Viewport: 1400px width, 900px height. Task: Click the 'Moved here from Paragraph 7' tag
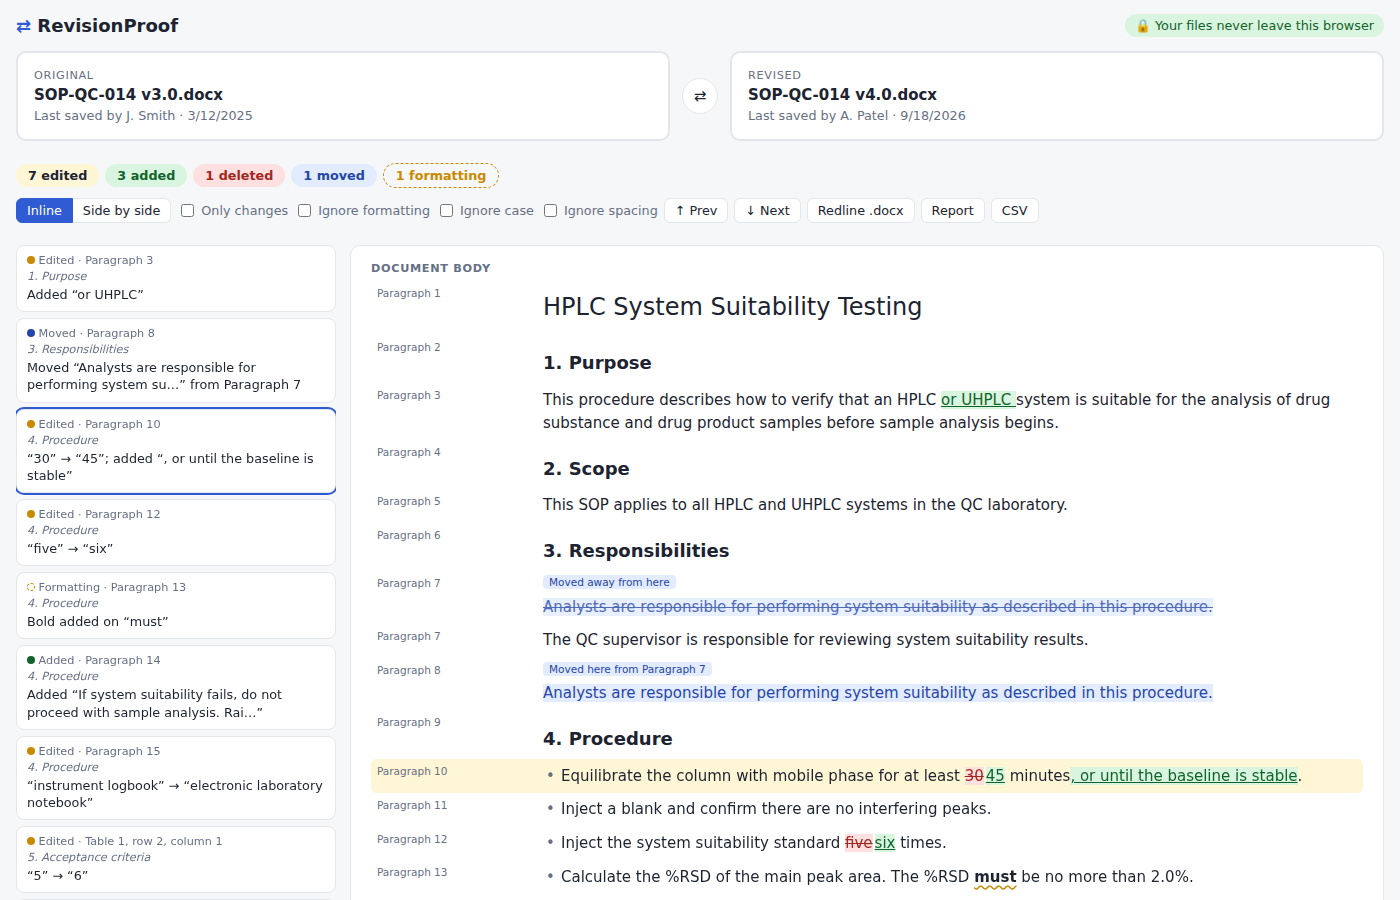[627, 669]
